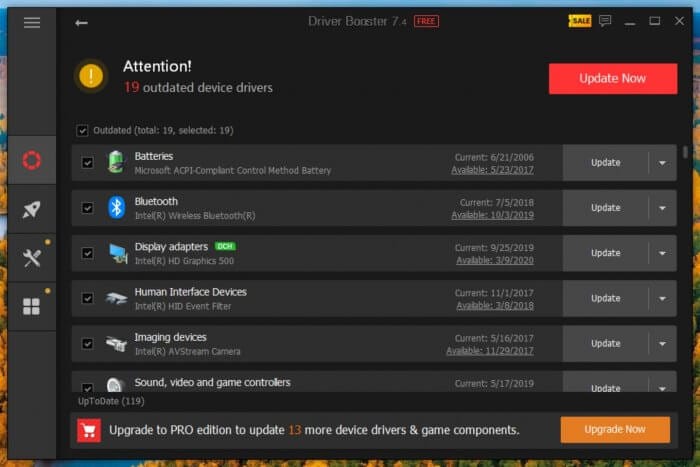The height and width of the screenshot is (467, 700).
Task: Expand the Bluetooth update dropdown arrow
Action: click(662, 208)
